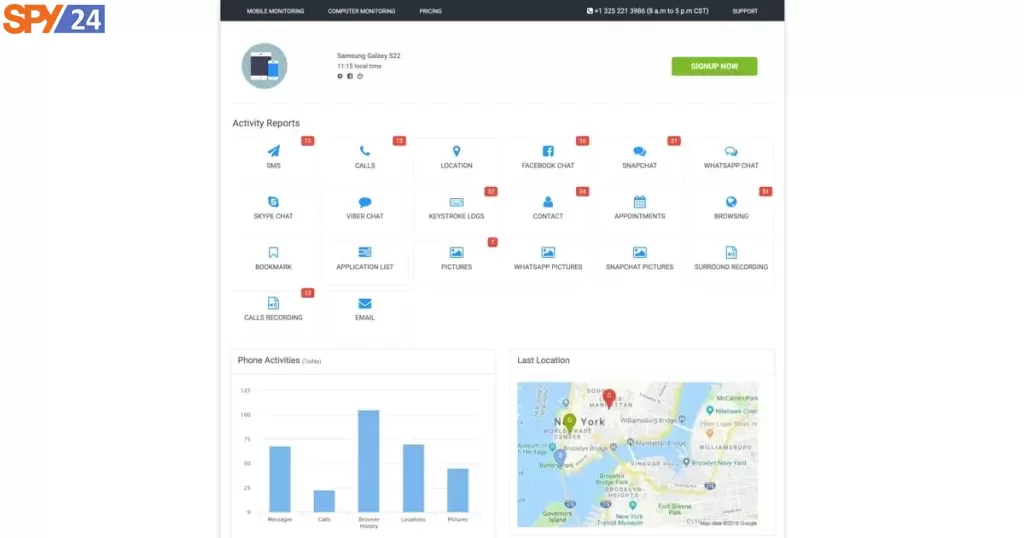Open the Surround Recording report
This screenshot has height=538, width=1024.
click(x=731, y=259)
